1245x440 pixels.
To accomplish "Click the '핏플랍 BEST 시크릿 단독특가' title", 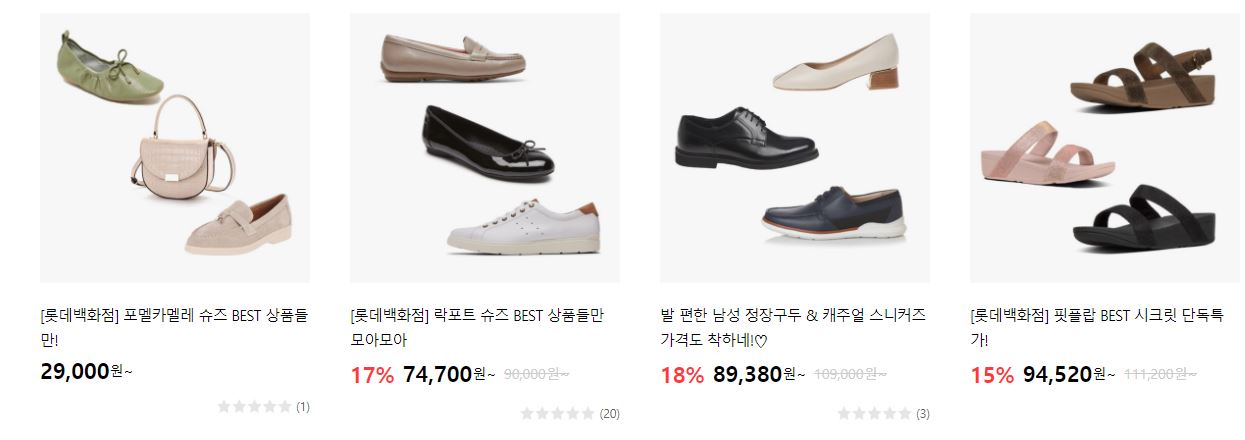I will [x=1097, y=328].
